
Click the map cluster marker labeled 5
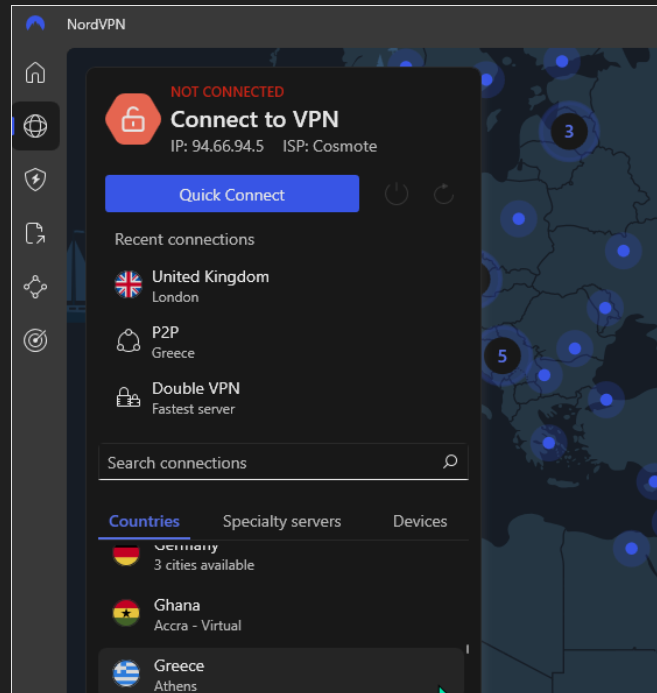(x=502, y=356)
